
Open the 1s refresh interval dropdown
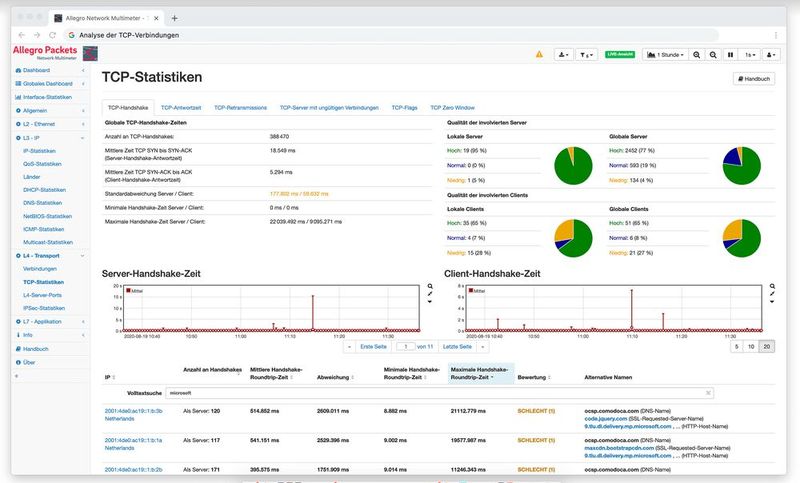(749, 54)
